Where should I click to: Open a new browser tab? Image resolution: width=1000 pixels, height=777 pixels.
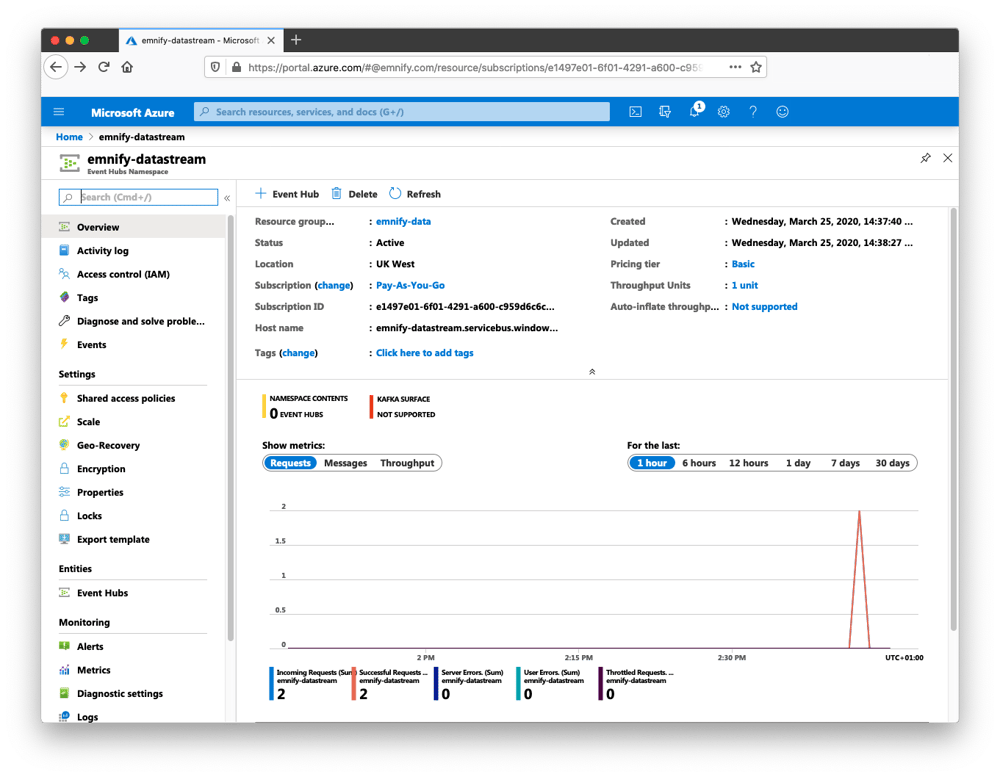296,40
